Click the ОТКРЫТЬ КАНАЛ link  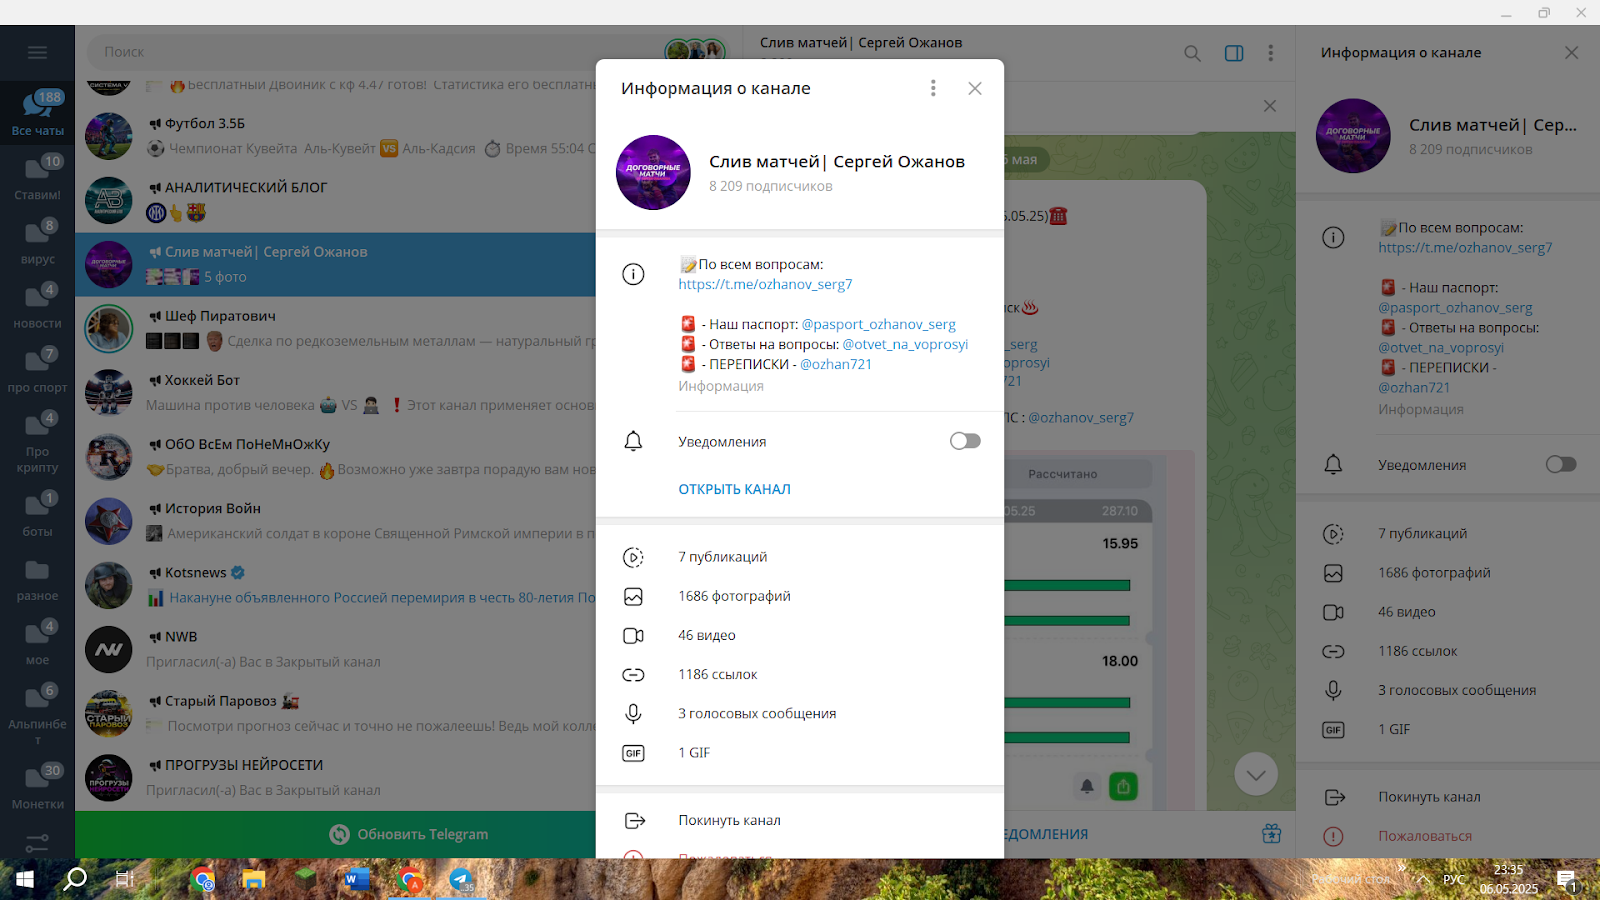(x=734, y=489)
